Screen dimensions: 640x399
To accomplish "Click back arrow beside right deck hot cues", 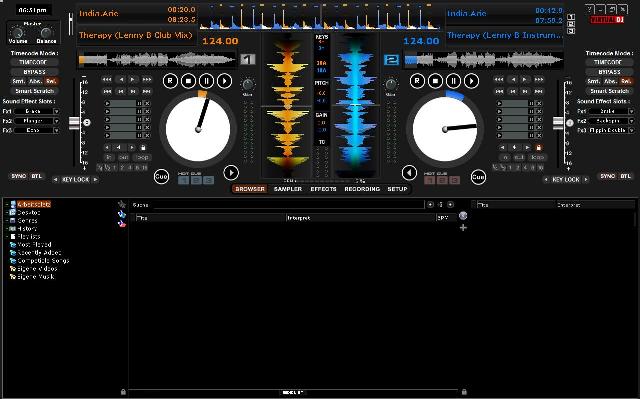I will pos(409,173).
